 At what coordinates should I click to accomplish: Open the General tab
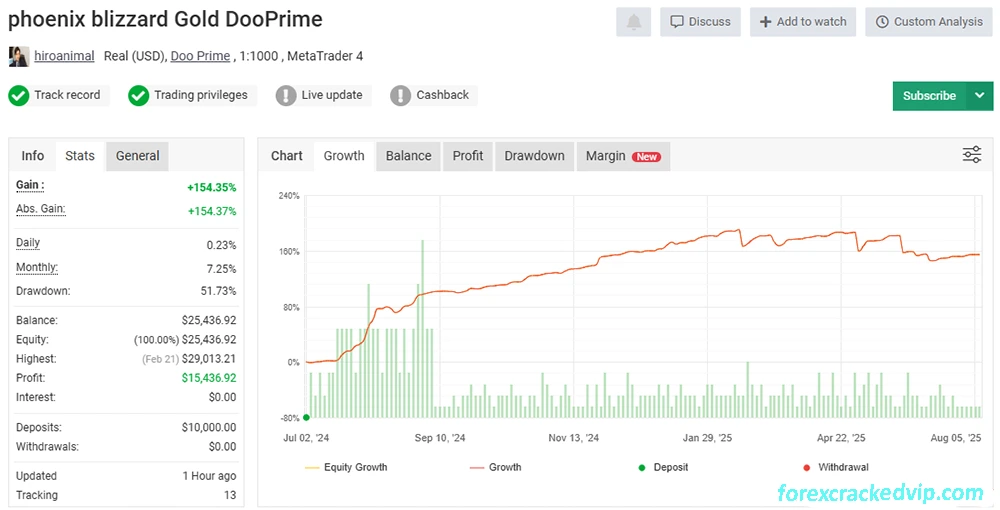138,156
